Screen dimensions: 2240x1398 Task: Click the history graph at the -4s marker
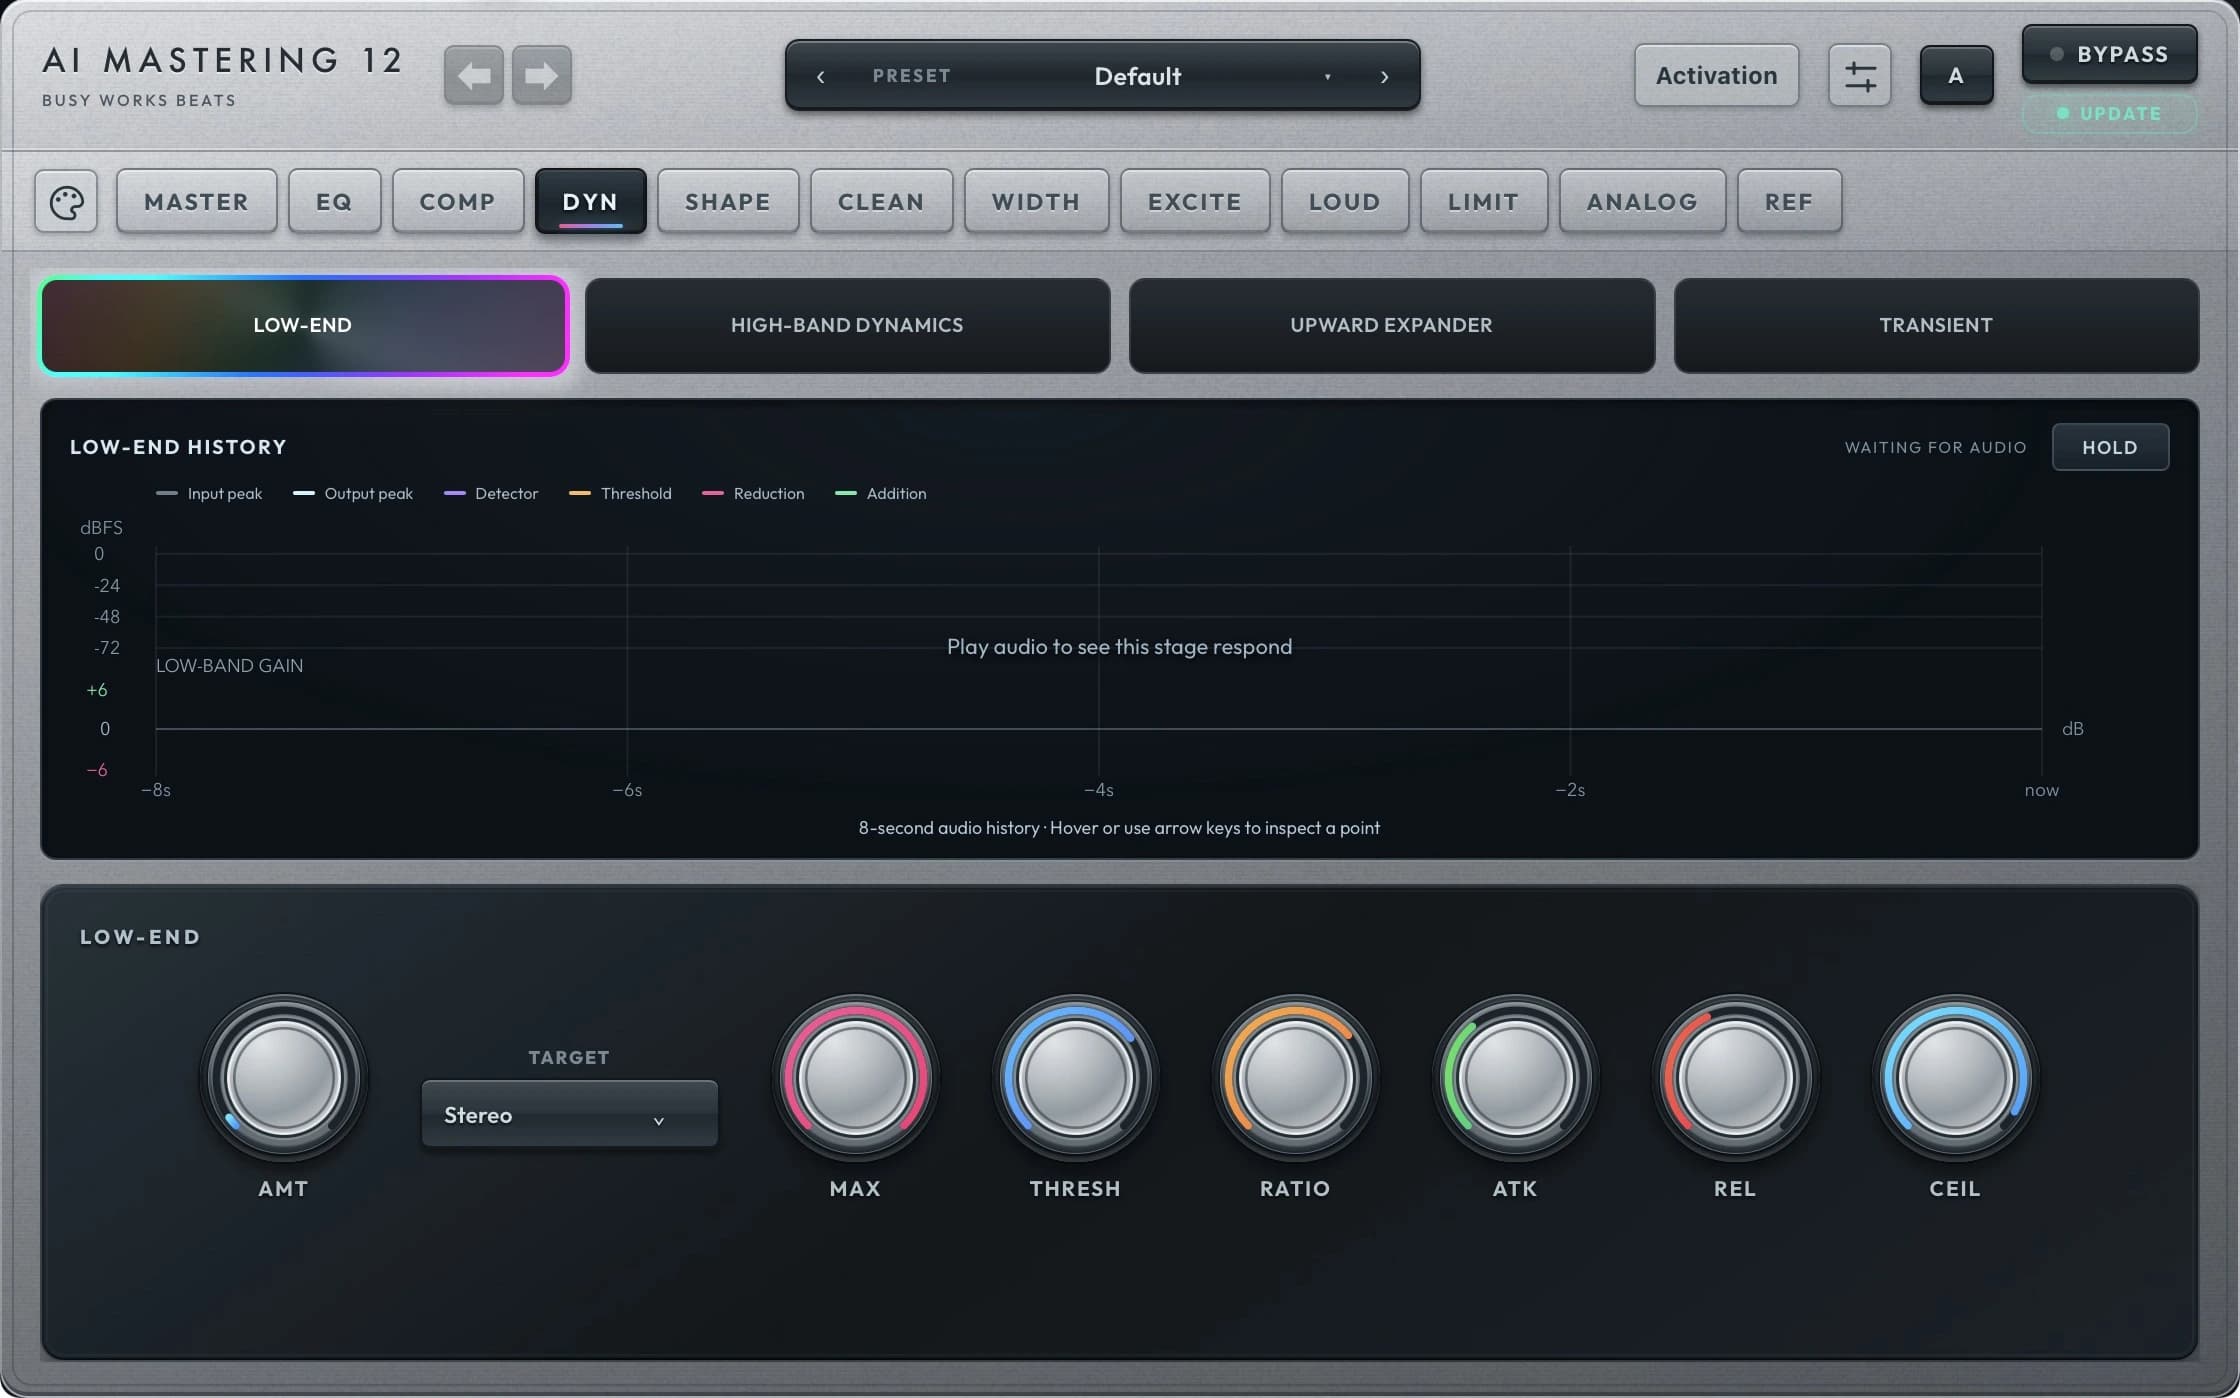click(1099, 790)
